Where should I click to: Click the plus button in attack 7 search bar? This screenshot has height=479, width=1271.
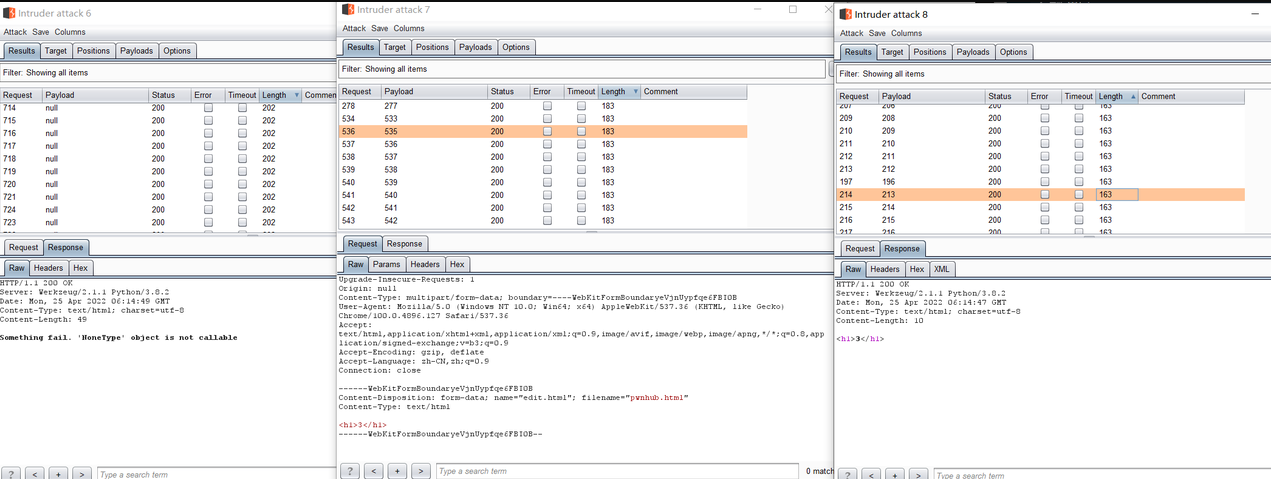coord(397,471)
